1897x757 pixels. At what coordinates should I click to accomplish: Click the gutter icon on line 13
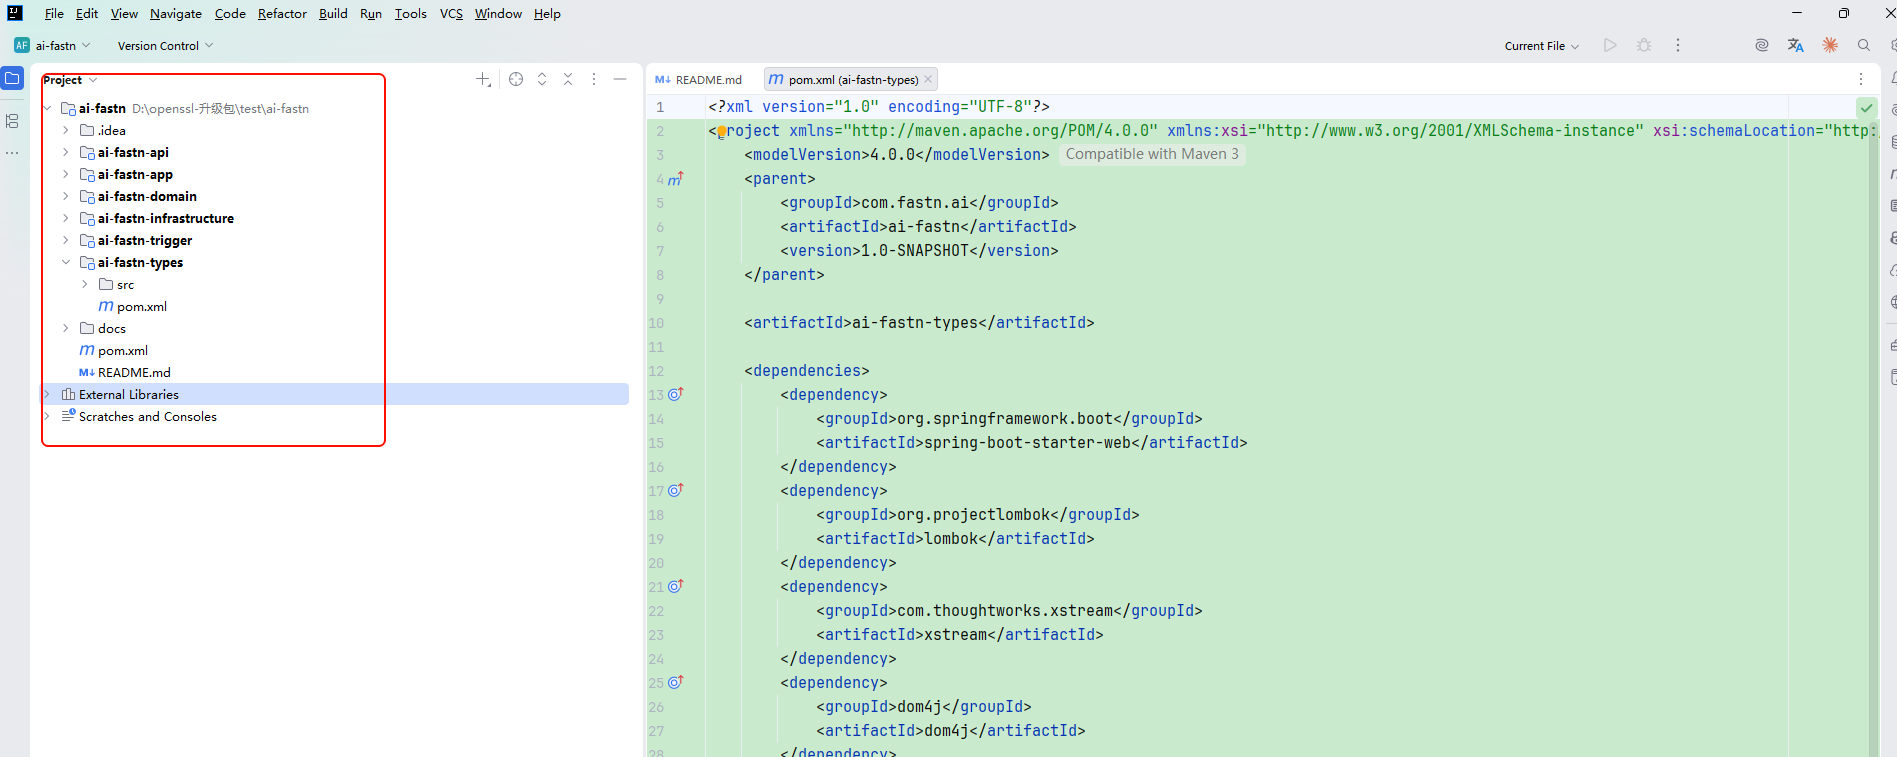675,394
